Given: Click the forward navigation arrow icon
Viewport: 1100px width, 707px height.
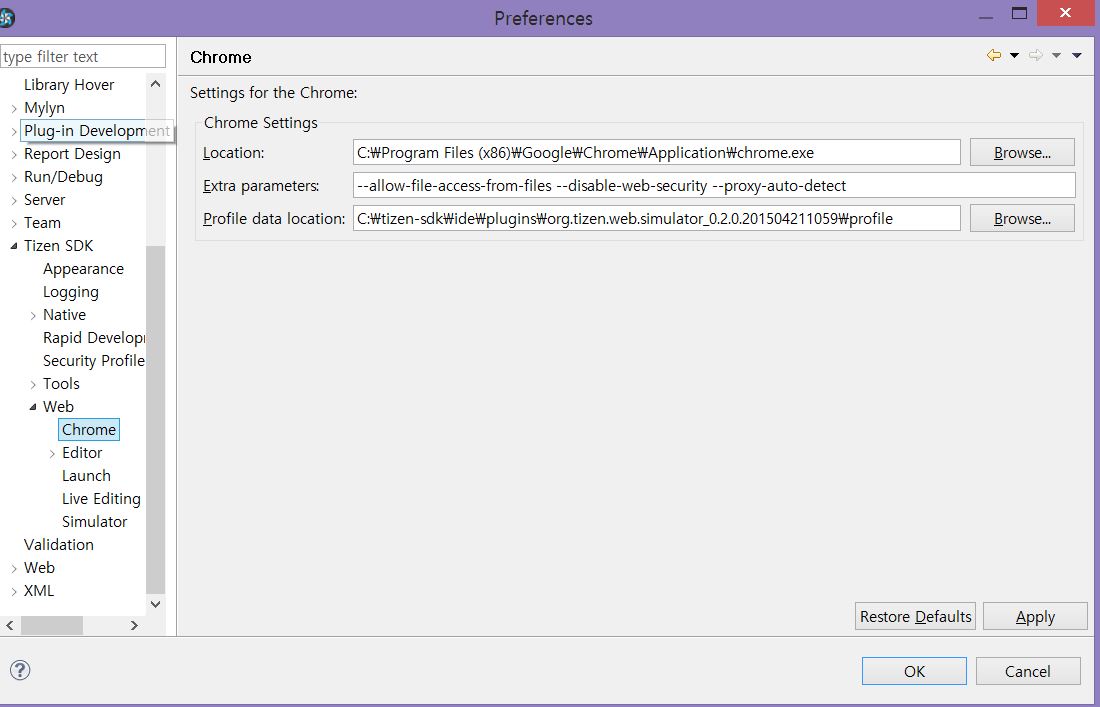Looking at the screenshot, I should [x=1035, y=55].
